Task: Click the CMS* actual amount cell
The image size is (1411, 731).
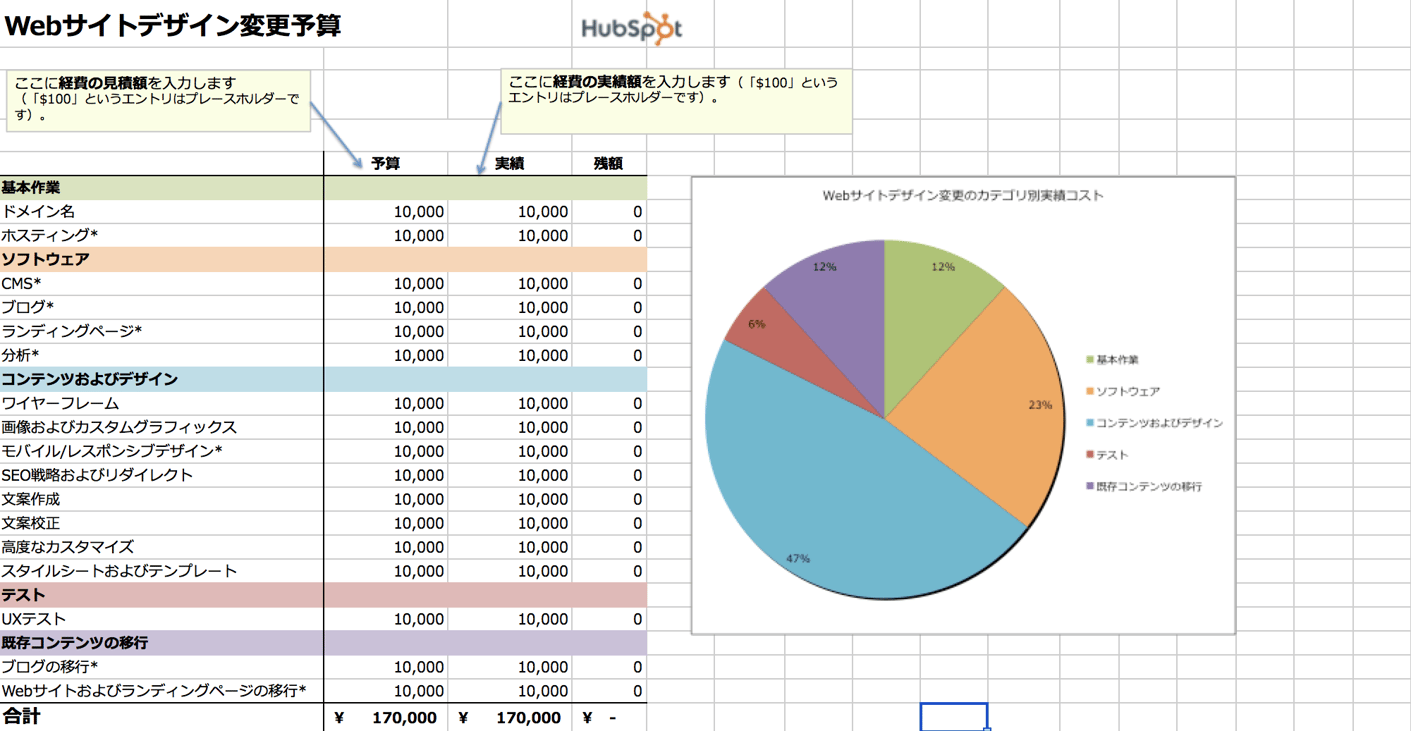Action: [510, 284]
